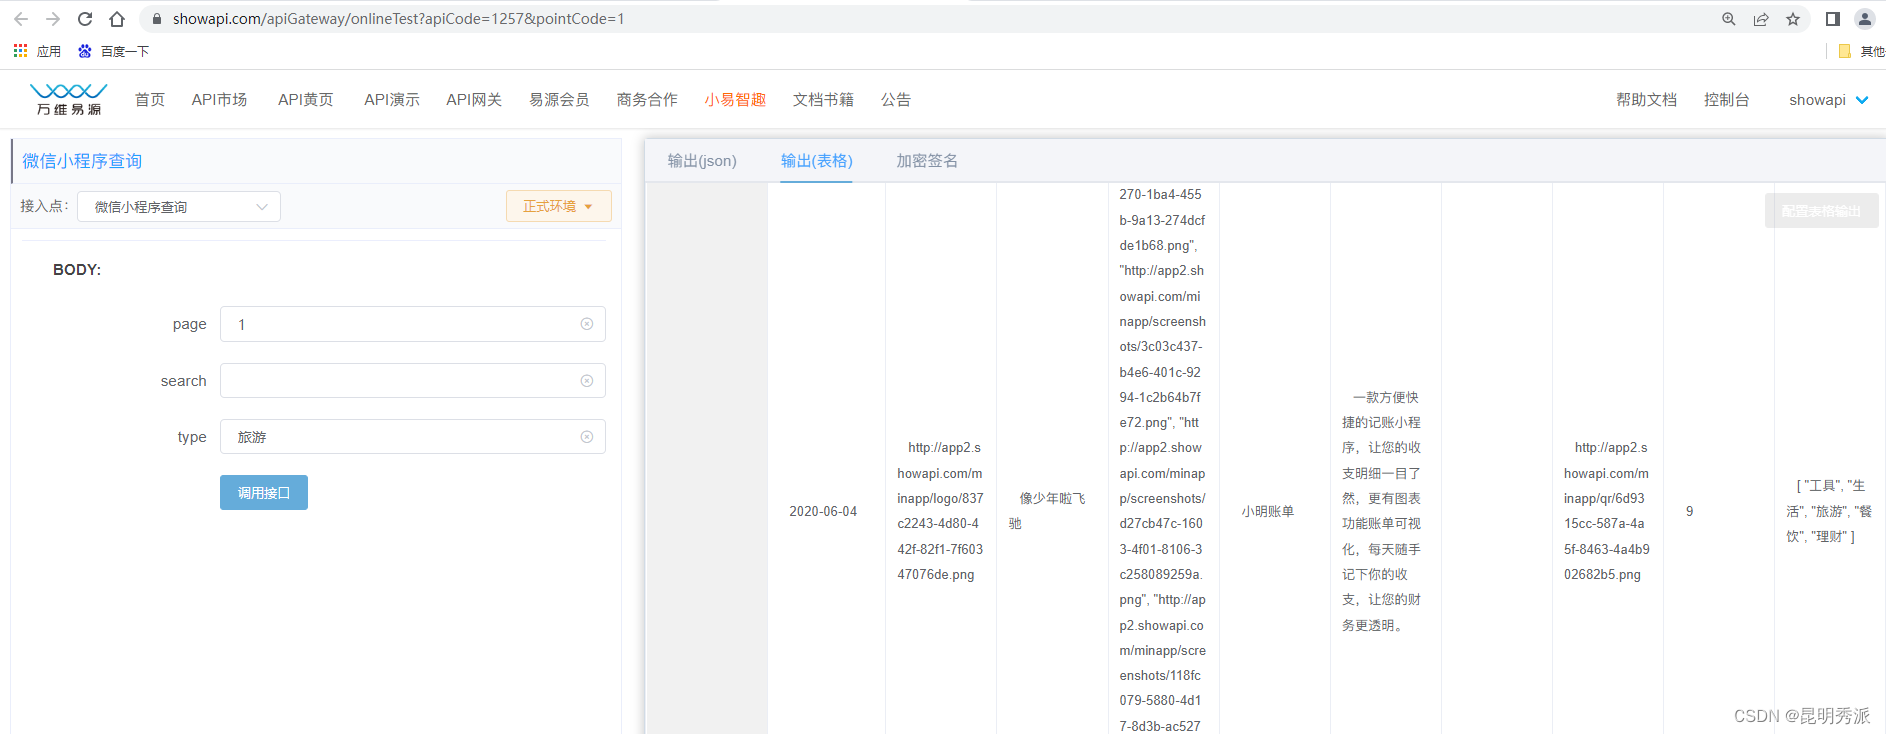The image size is (1886, 734).
Task: Clear the search field with its X icon
Action: click(x=587, y=381)
